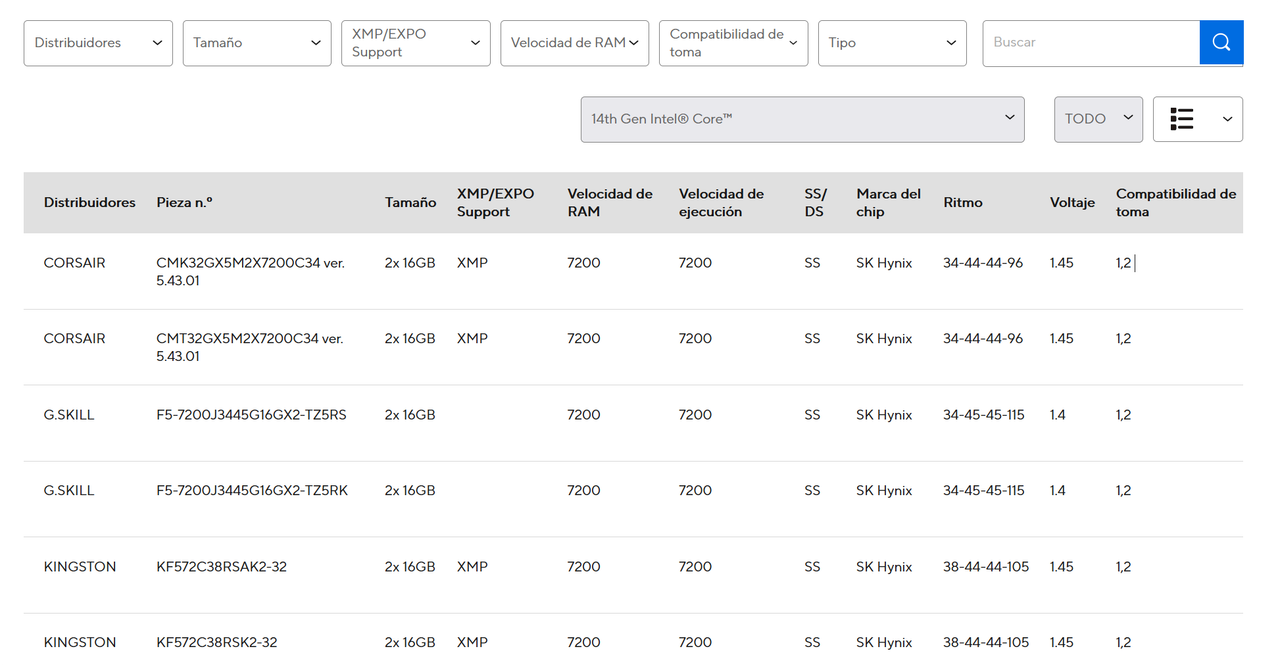The height and width of the screenshot is (666, 1280).
Task: Select part number F5-7200J3445G16GX2-TZ5RS
Action: (x=252, y=415)
